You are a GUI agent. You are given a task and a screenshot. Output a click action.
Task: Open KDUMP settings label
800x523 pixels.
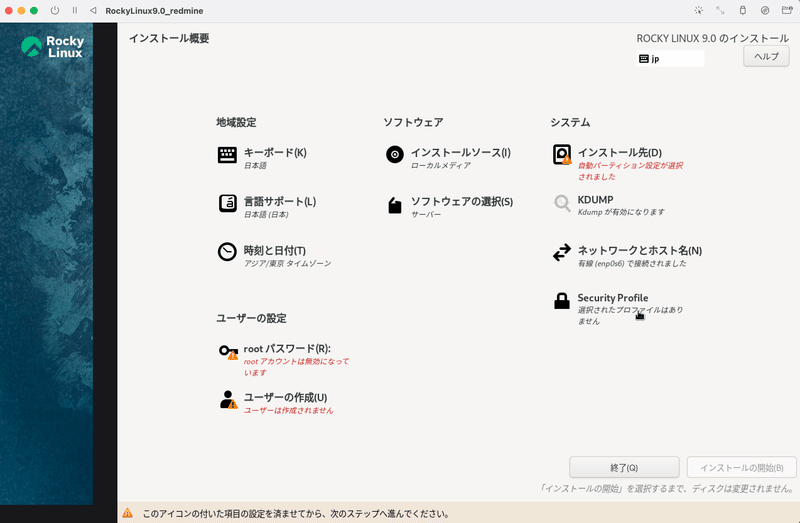click(x=595, y=200)
